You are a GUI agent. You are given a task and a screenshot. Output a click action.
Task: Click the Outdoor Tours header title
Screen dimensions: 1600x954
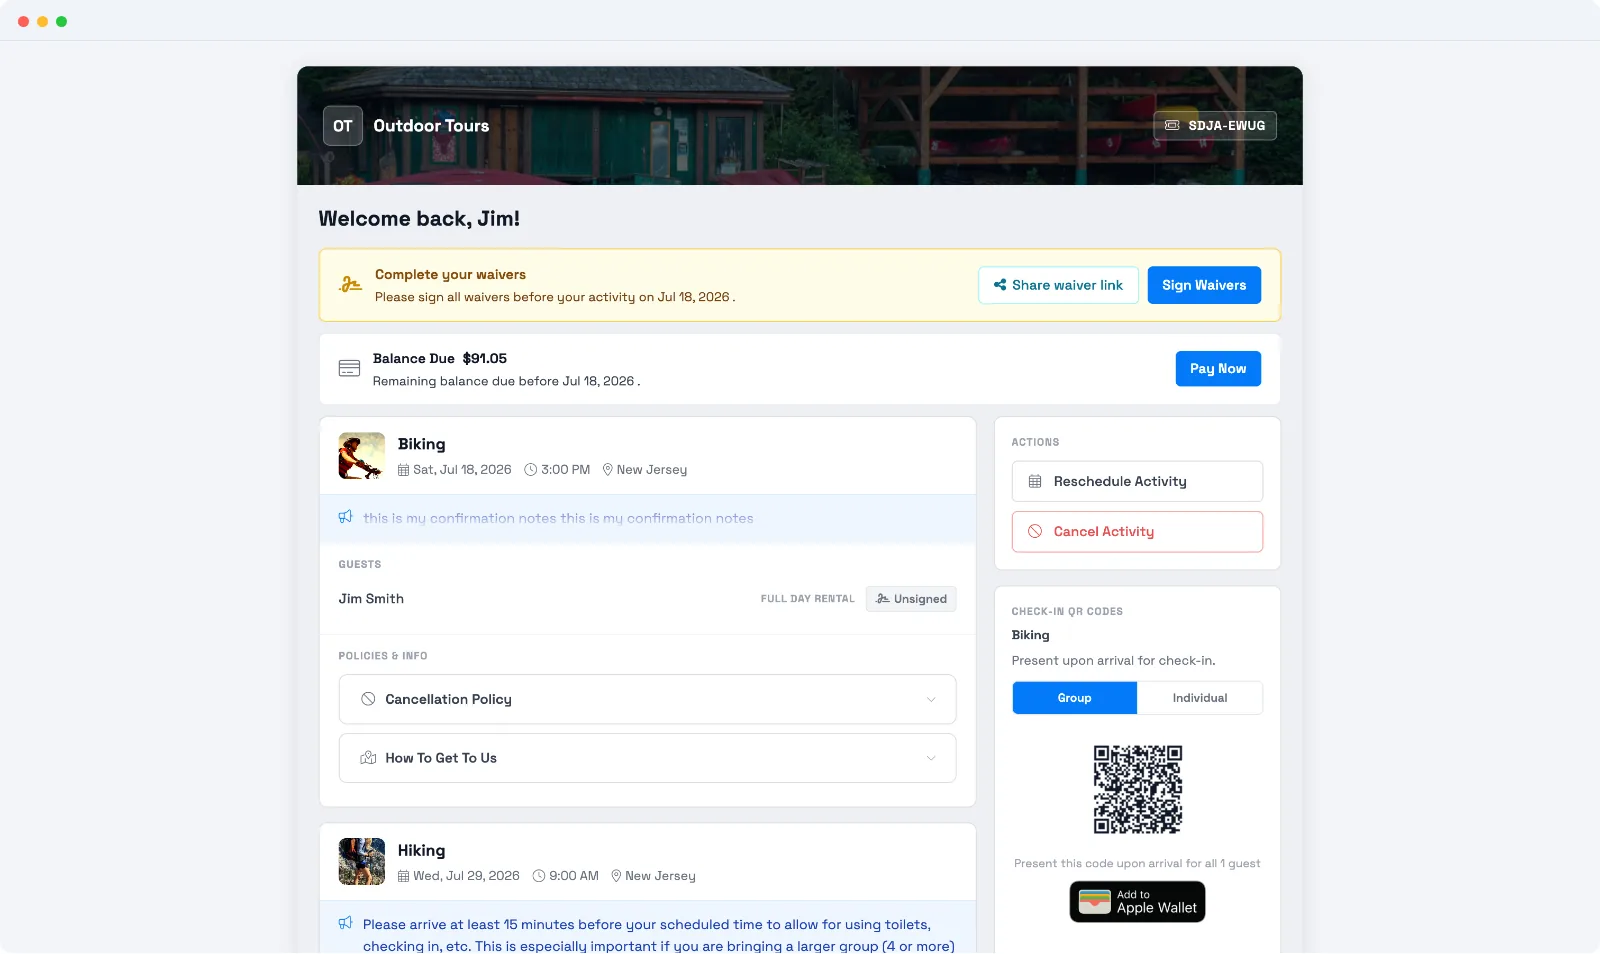[x=431, y=126]
